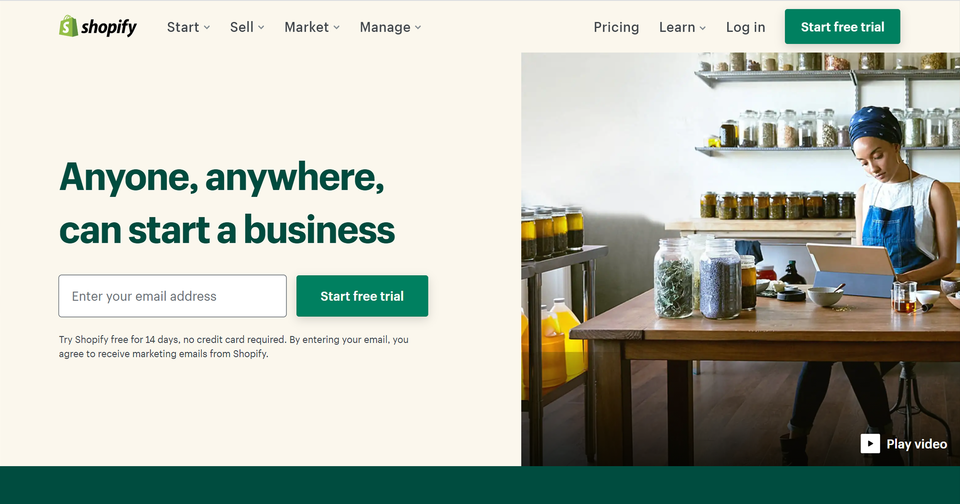Click the hero photo of woman with tablet
This screenshot has height=504, width=960.
740,259
